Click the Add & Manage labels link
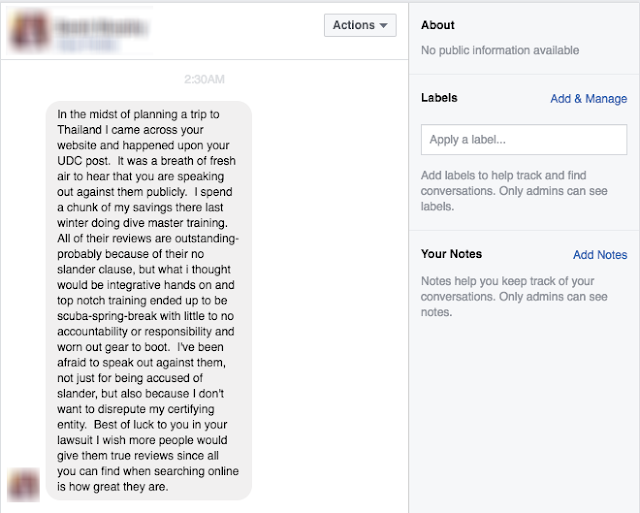 pos(588,99)
